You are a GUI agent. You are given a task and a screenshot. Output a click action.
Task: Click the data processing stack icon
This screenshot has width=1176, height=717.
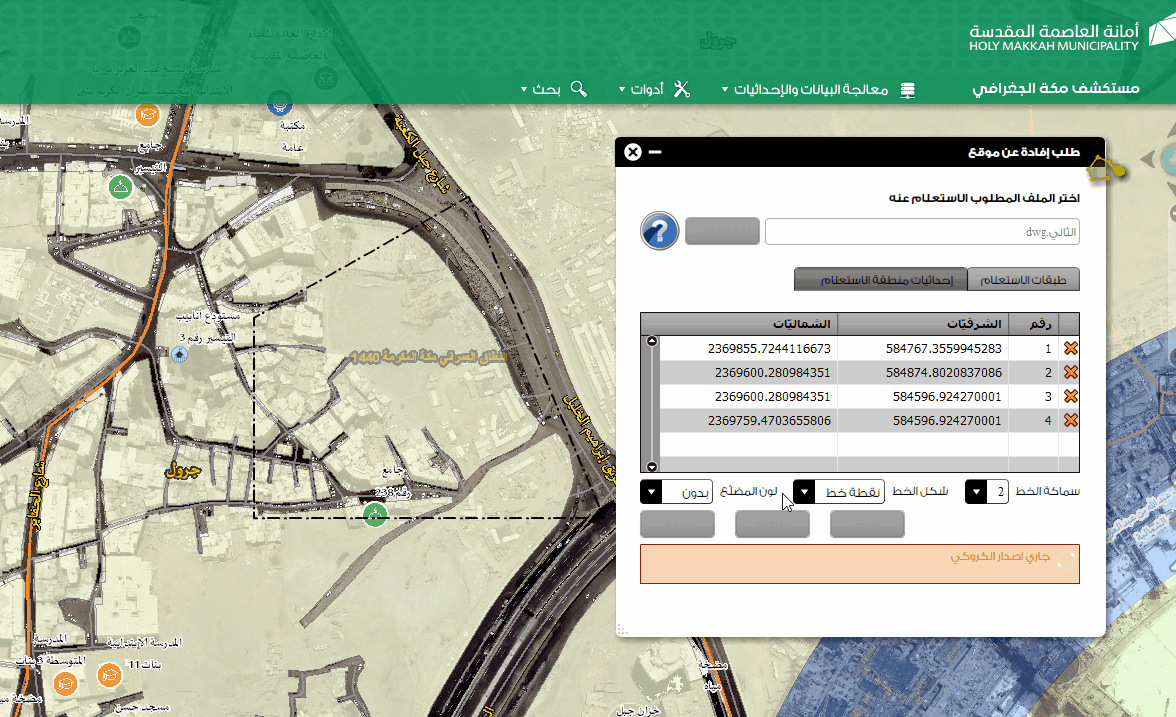(908, 90)
